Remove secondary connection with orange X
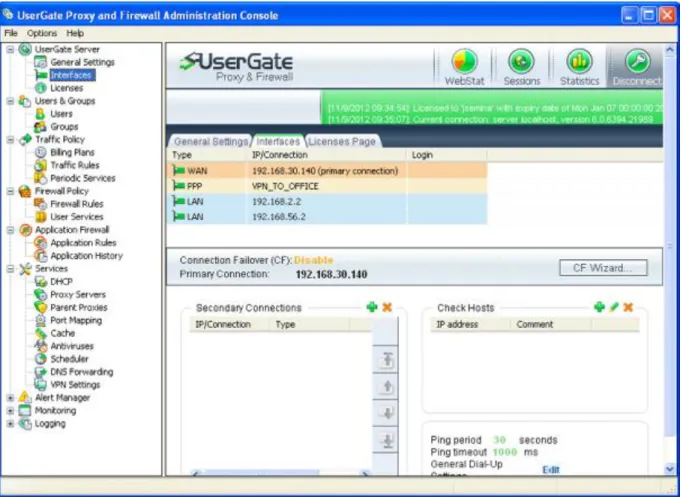 coord(387,307)
